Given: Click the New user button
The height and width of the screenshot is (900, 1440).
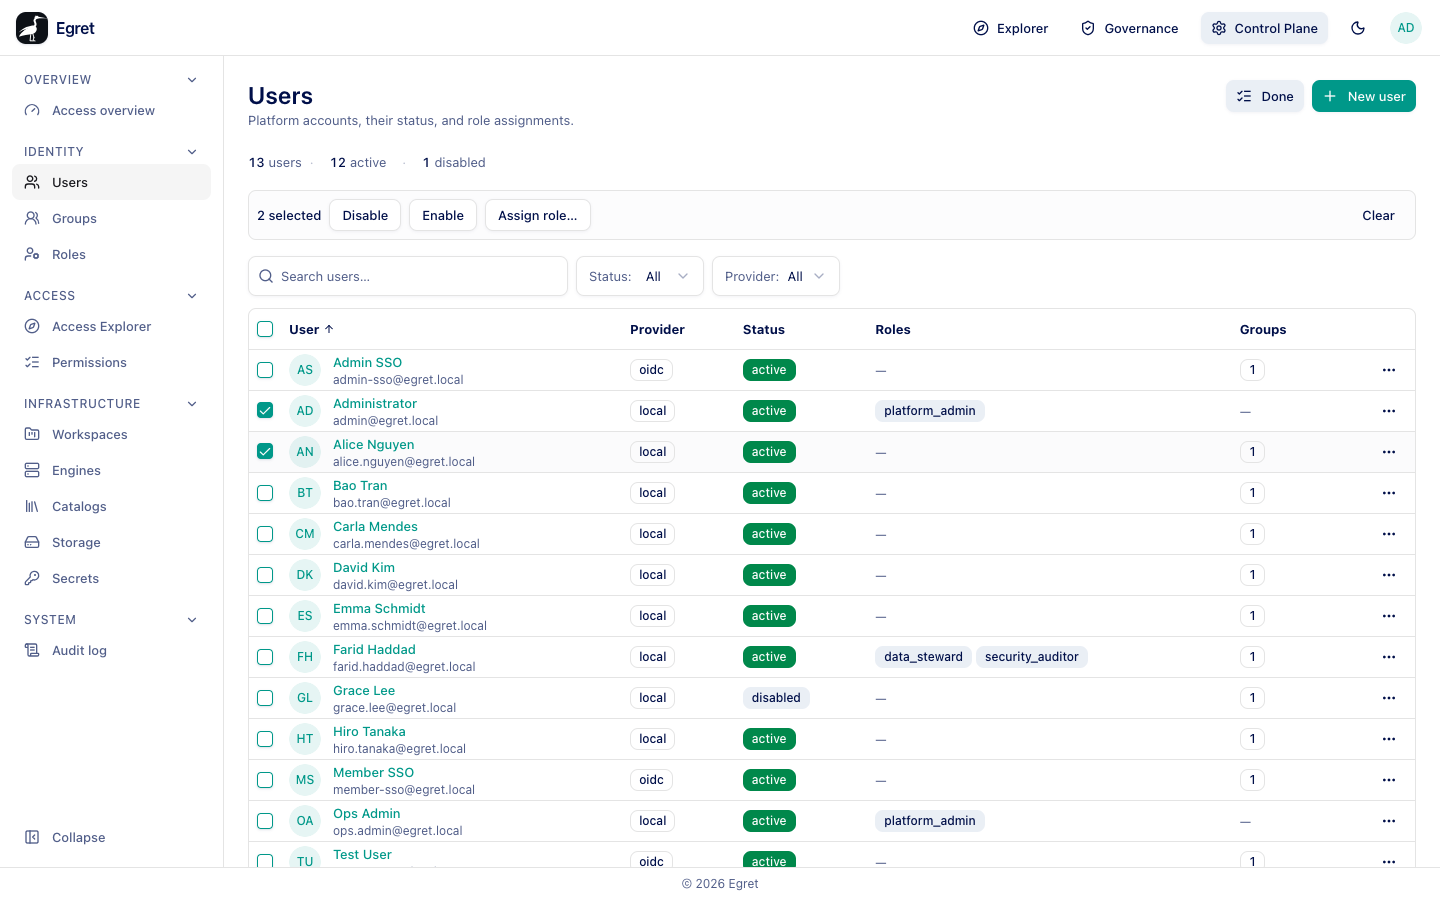Looking at the screenshot, I should click(1364, 96).
